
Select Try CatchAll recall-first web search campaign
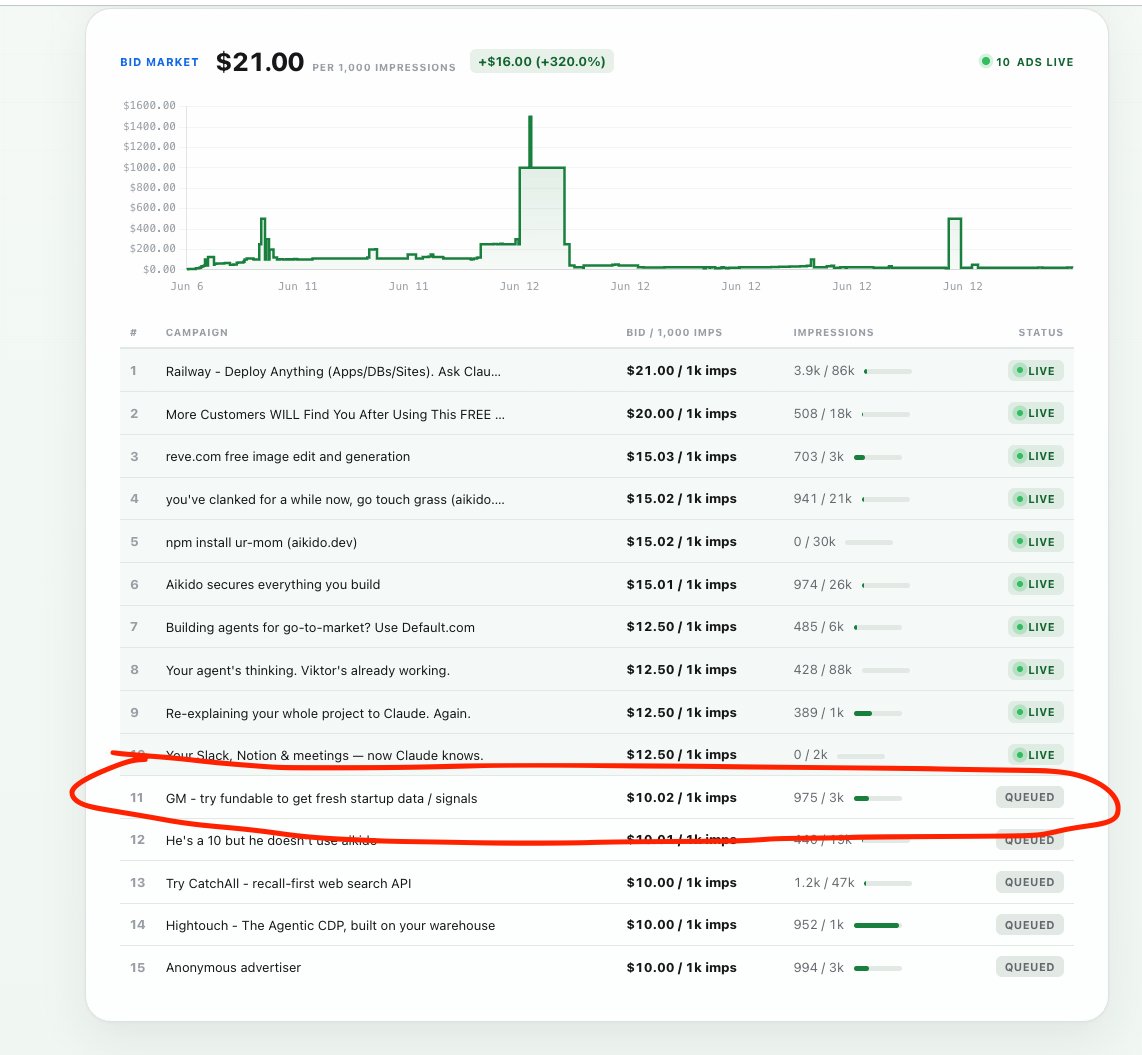coord(288,883)
